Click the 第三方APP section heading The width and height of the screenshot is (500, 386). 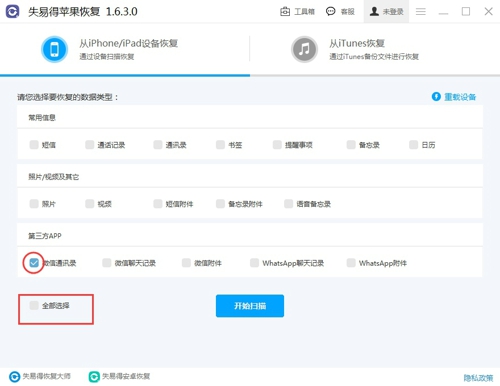45,236
